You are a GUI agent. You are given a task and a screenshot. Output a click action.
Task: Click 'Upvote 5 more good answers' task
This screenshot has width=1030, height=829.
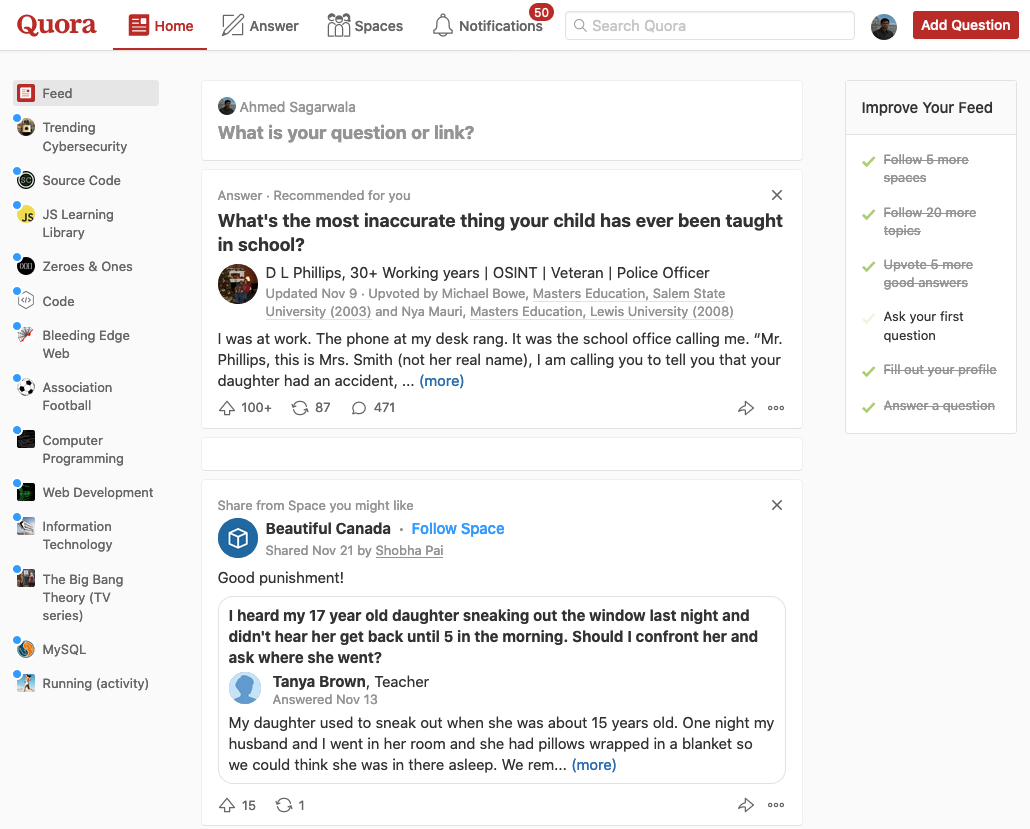click(x=928, y=273)
